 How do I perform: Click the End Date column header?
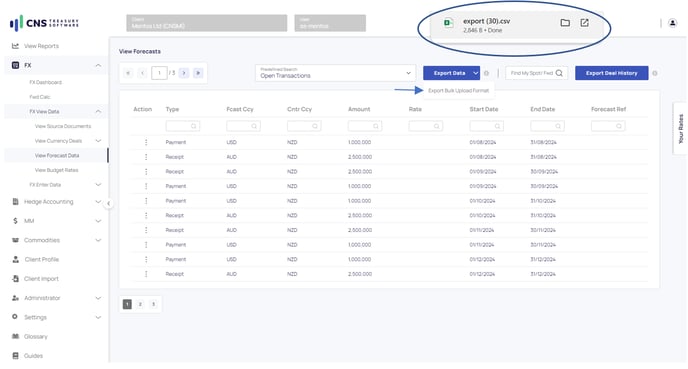coord(542,109)
